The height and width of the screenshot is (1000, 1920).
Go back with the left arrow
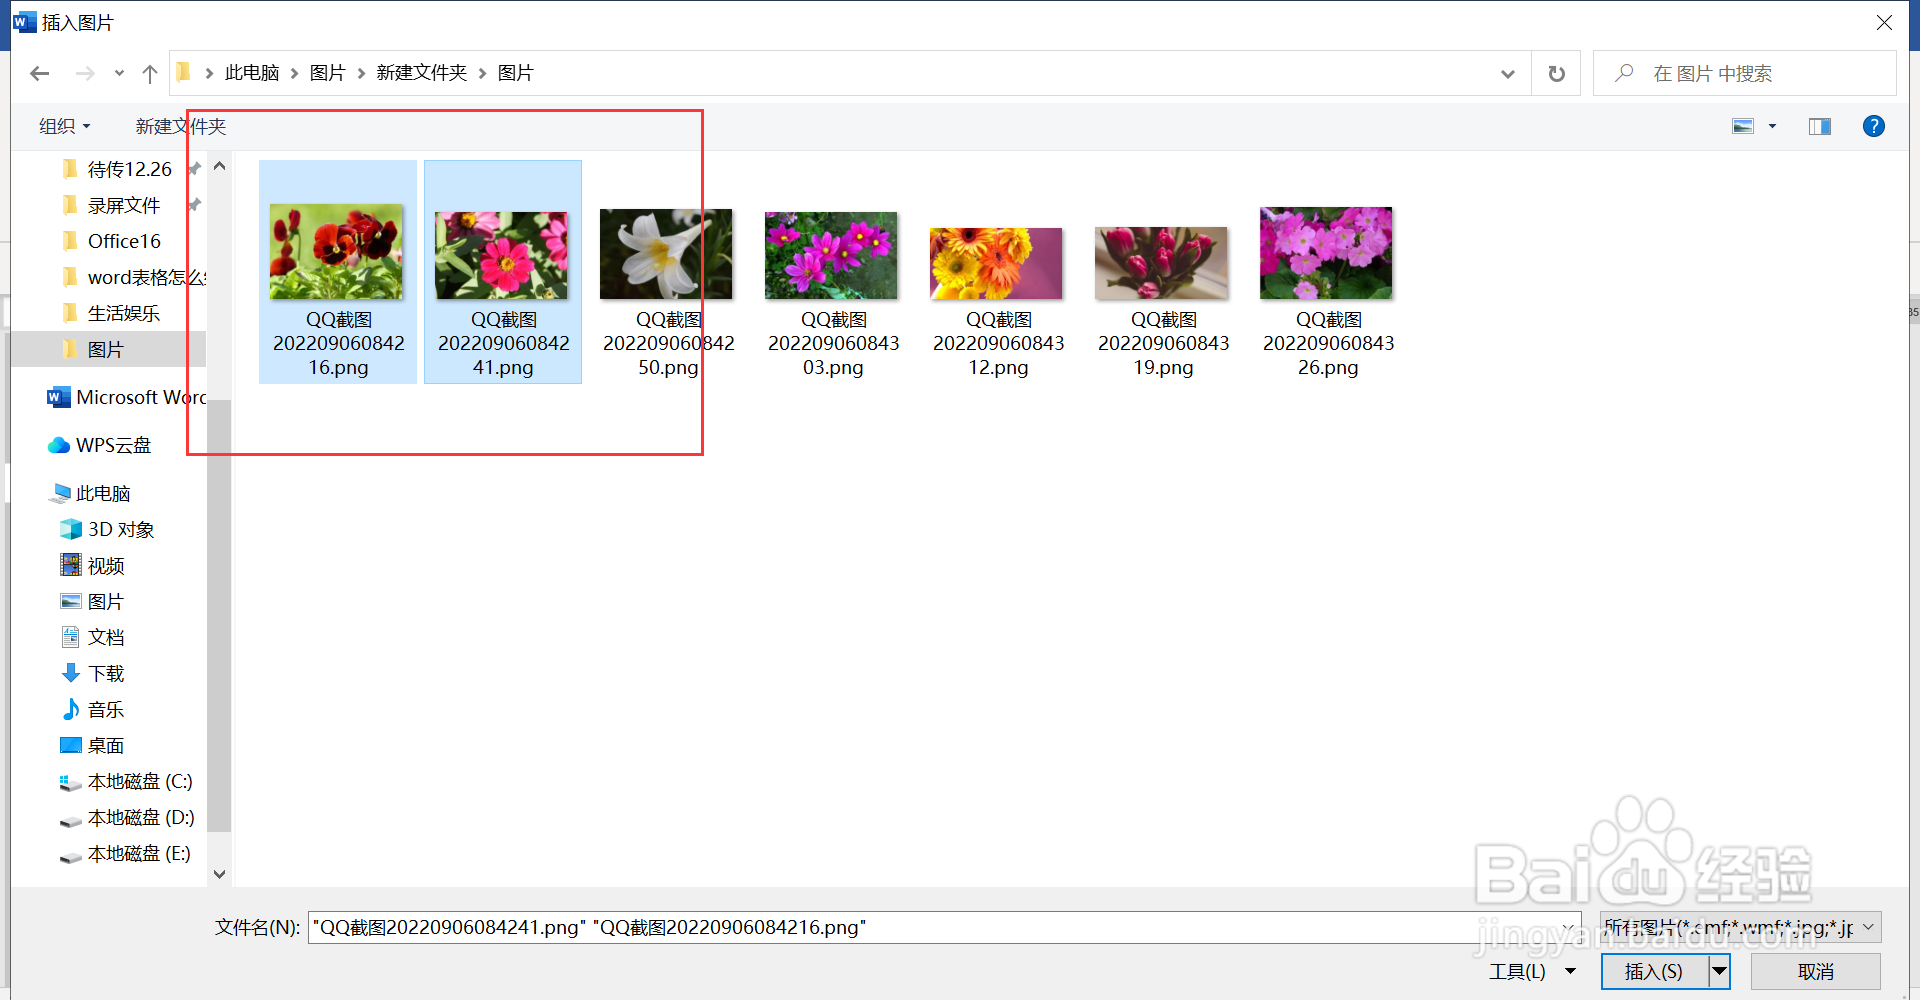click(40, 73)
